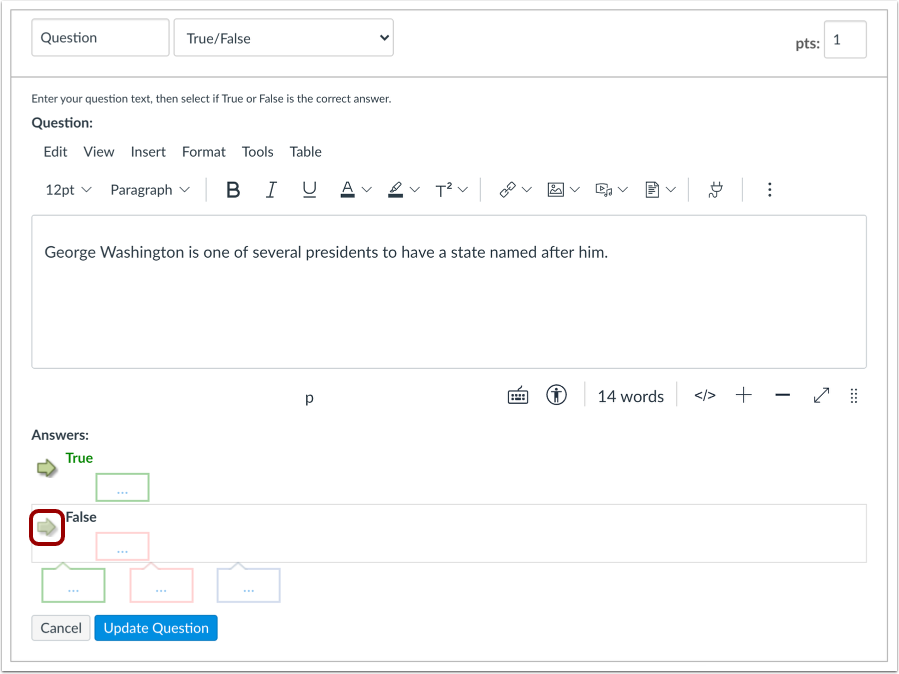Expand the highlight color options arrow
The width and height of the screenshot is (899, 674).
tap(415, 190)
